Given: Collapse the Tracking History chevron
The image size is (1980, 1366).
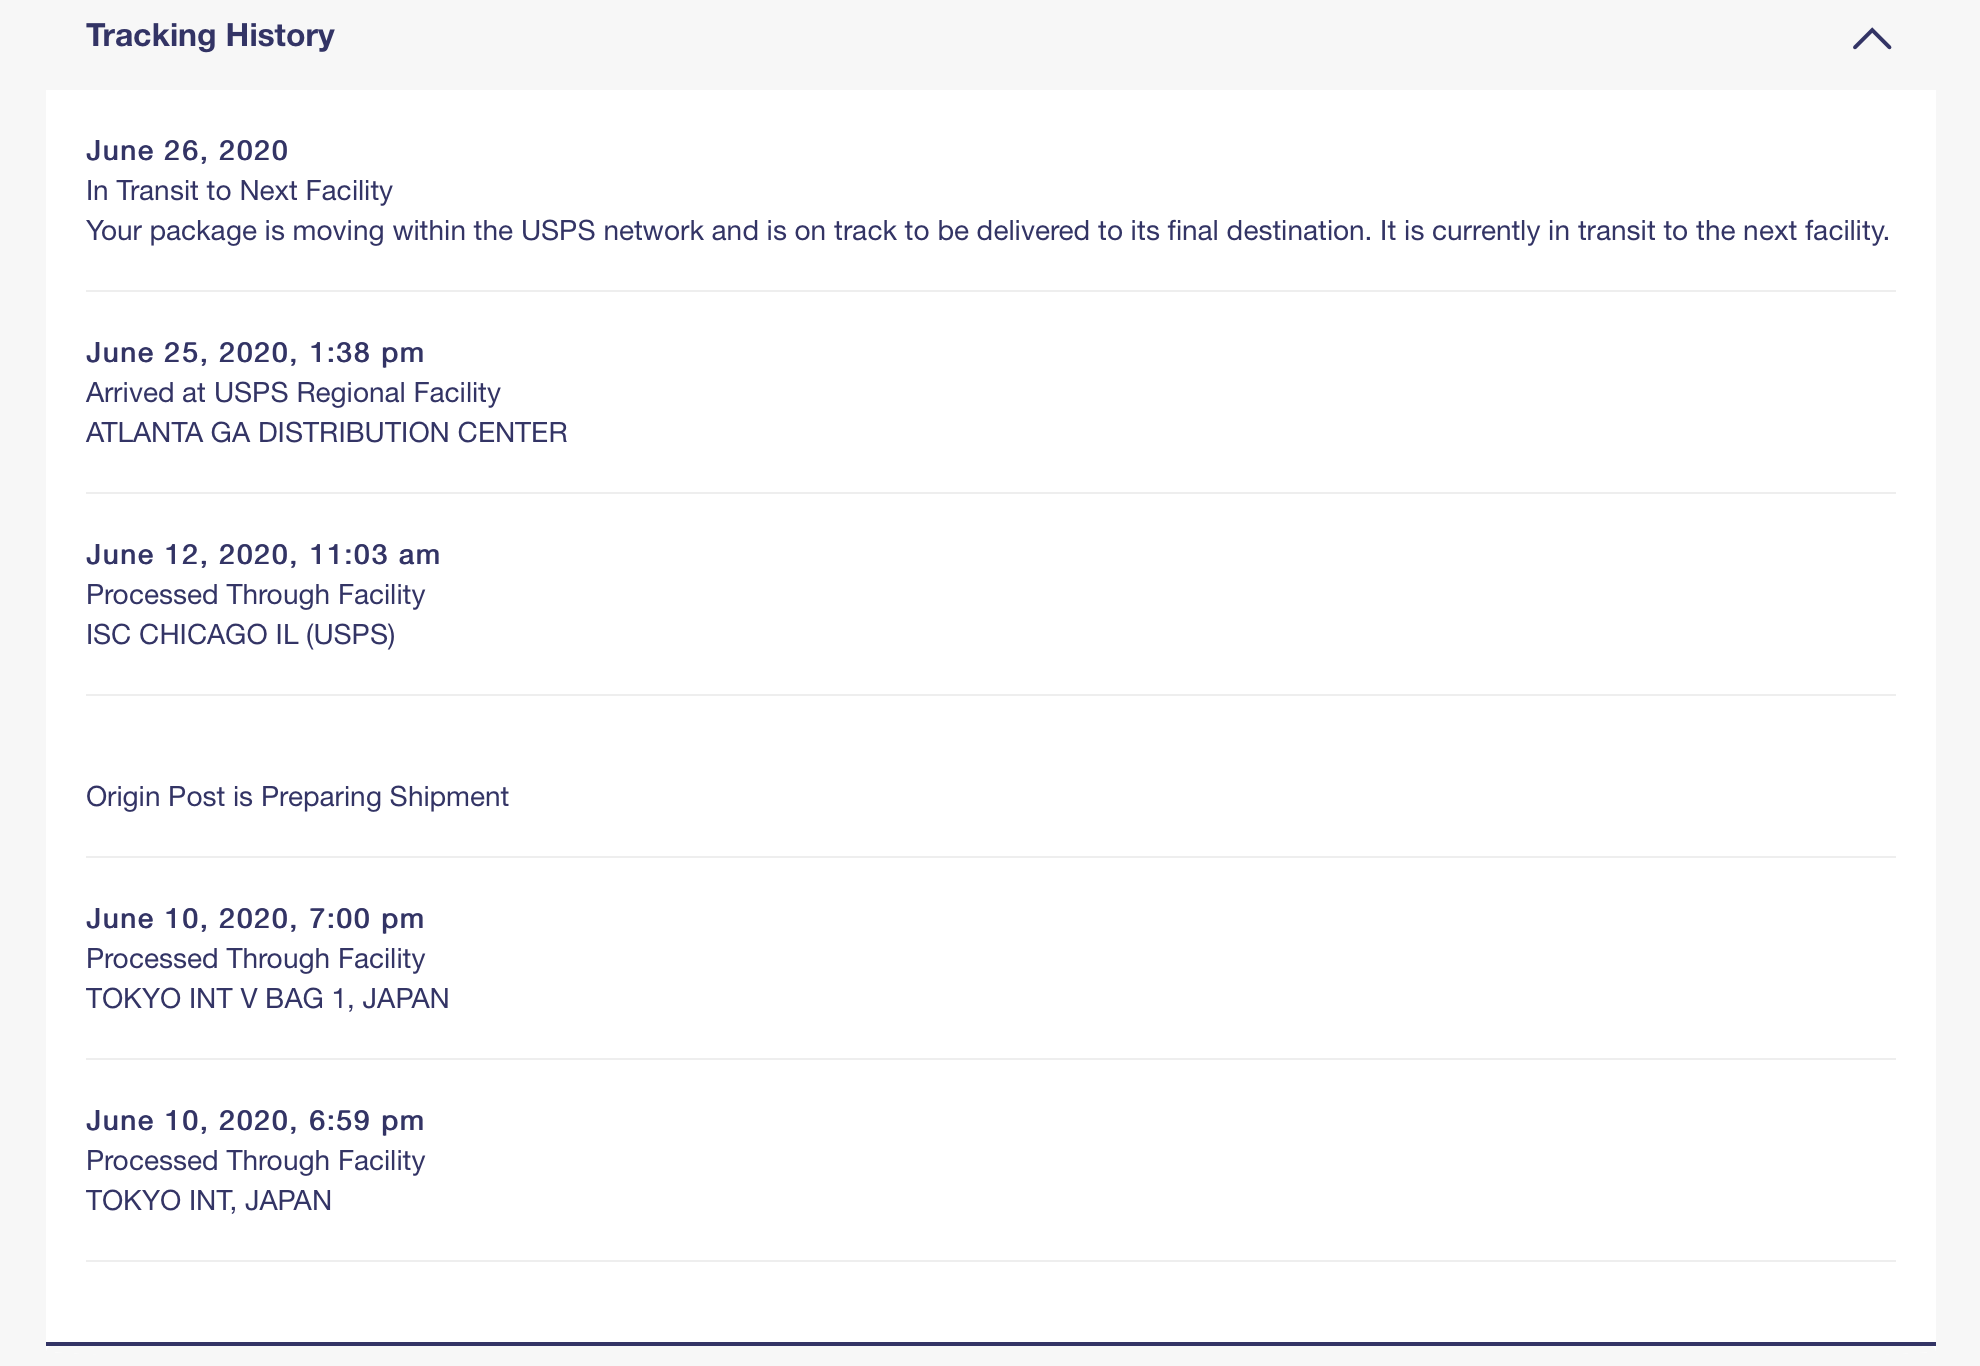Looking at the screenshot, I should point(1871,38).
